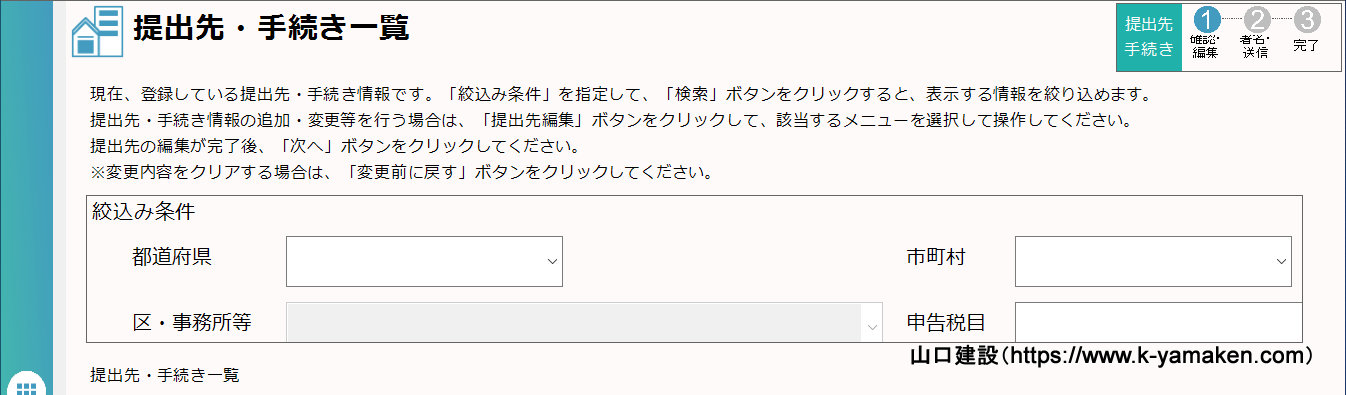
Task: Select the grey step 3 circle indicator
Action: tap(1307, 20)
